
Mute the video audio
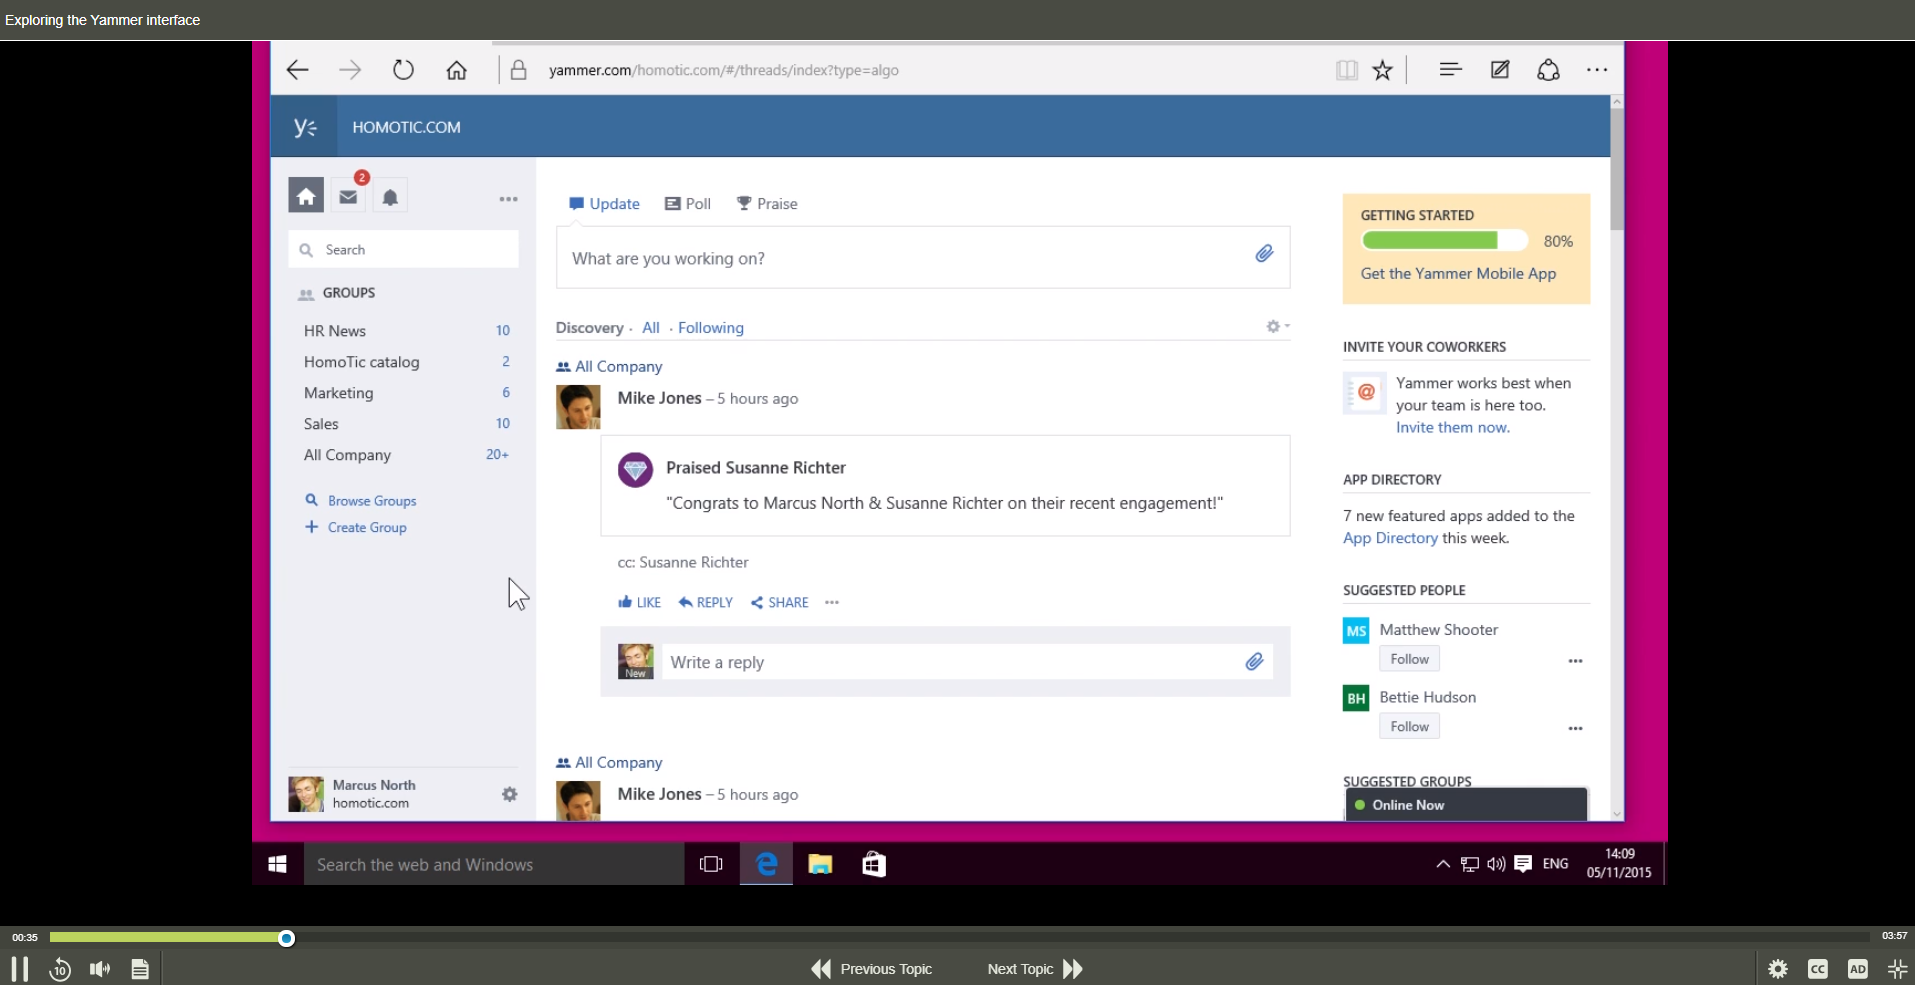click(x=99, y=968)
